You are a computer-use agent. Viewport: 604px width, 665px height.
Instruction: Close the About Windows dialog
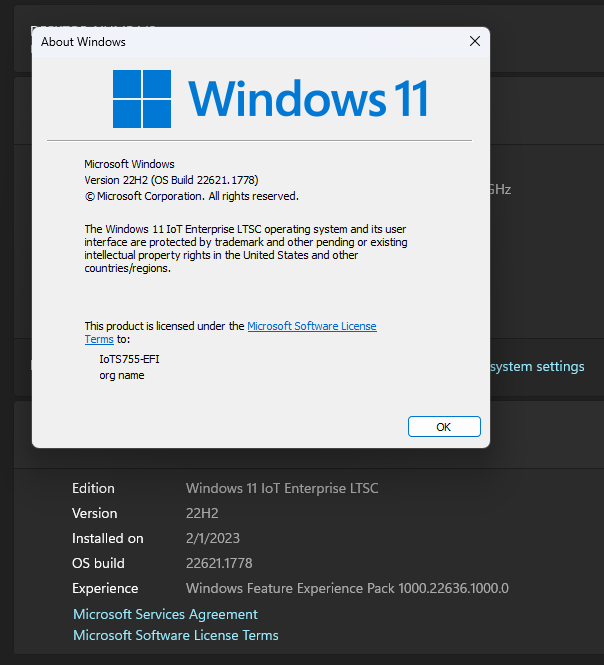pyautogui.click(x=475, y=41)
